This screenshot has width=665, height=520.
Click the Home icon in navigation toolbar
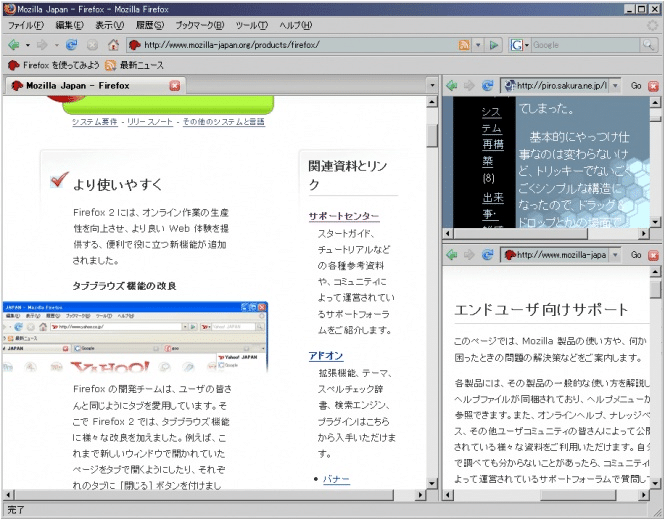(x=114, y=45)
